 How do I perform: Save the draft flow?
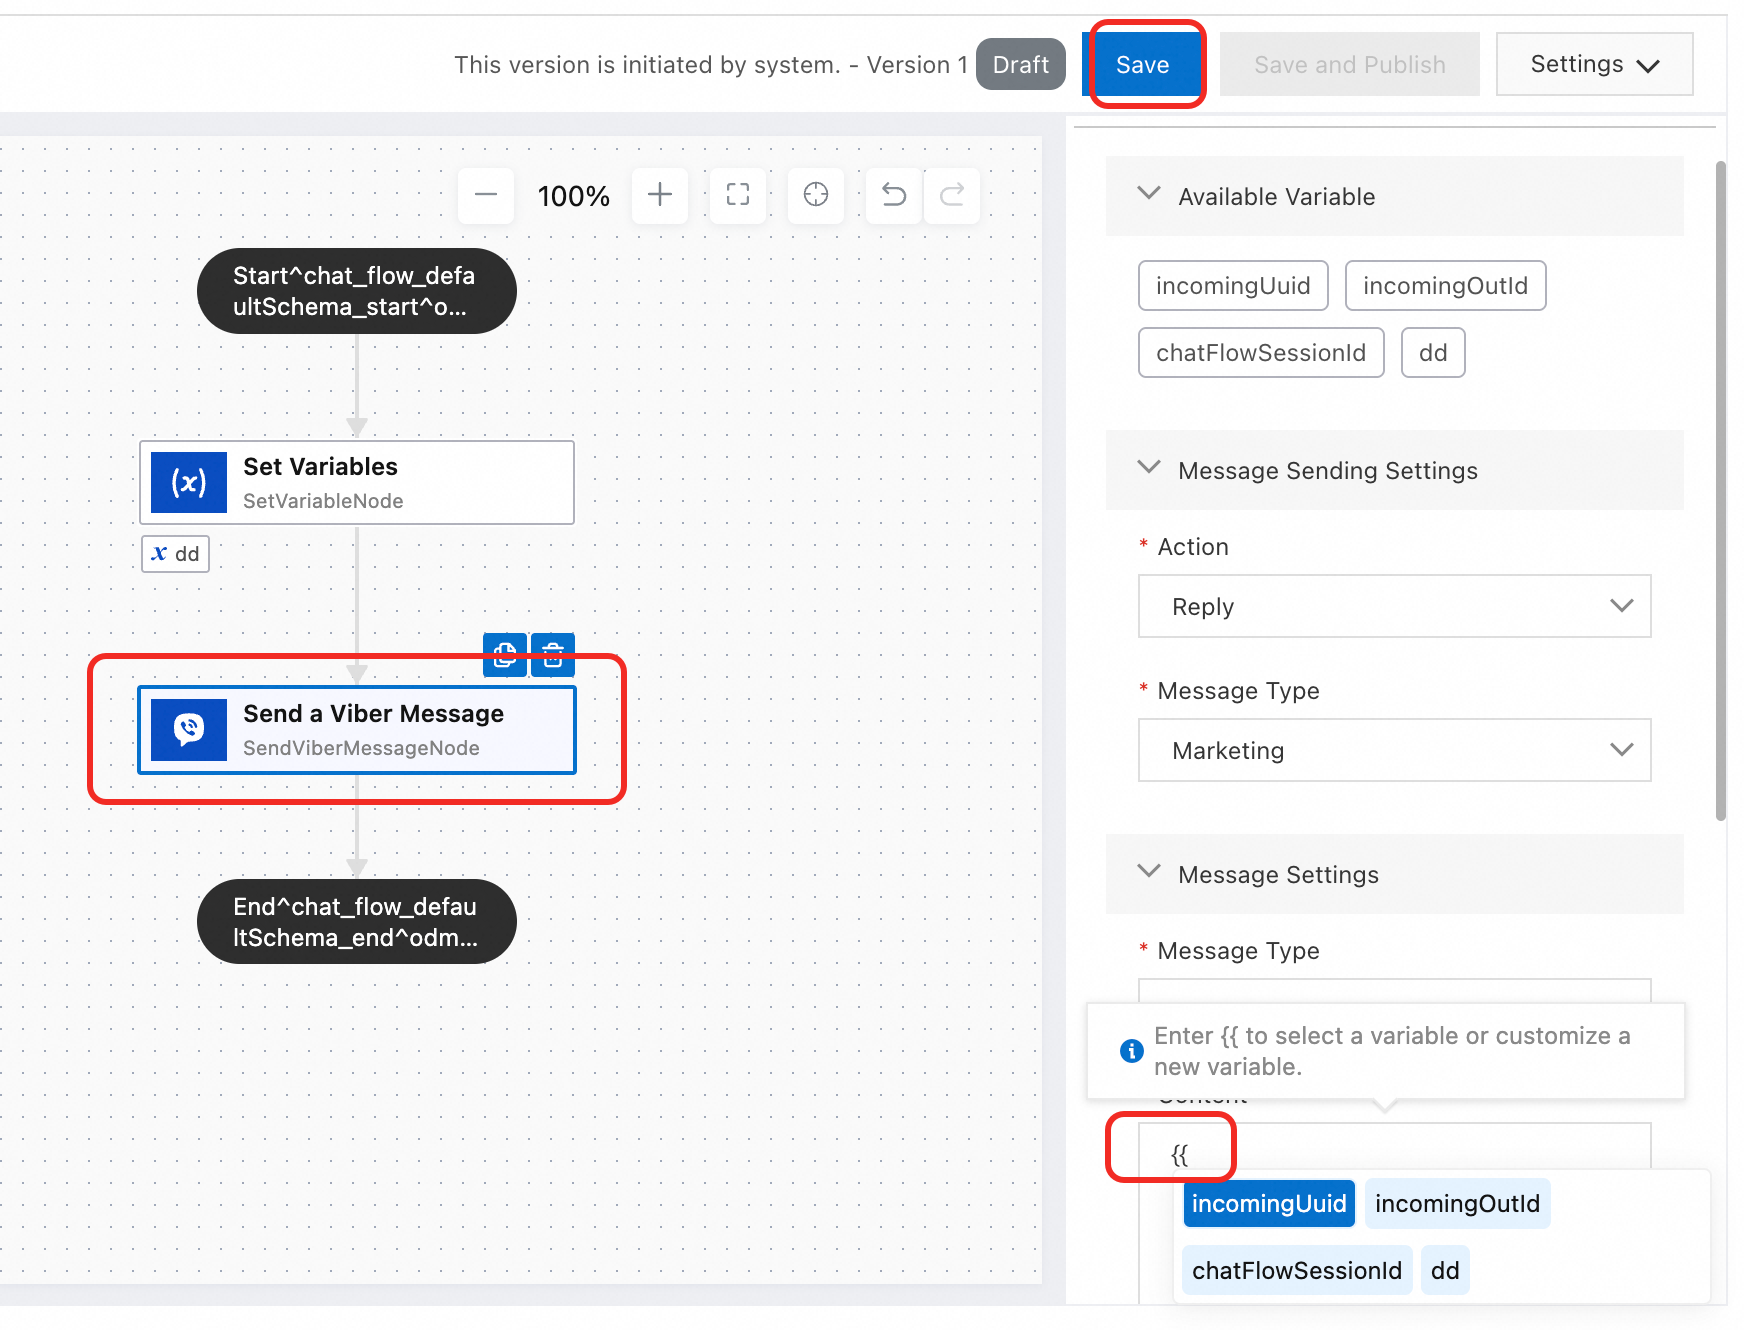pyautogui.click(x=1143, y=65)
